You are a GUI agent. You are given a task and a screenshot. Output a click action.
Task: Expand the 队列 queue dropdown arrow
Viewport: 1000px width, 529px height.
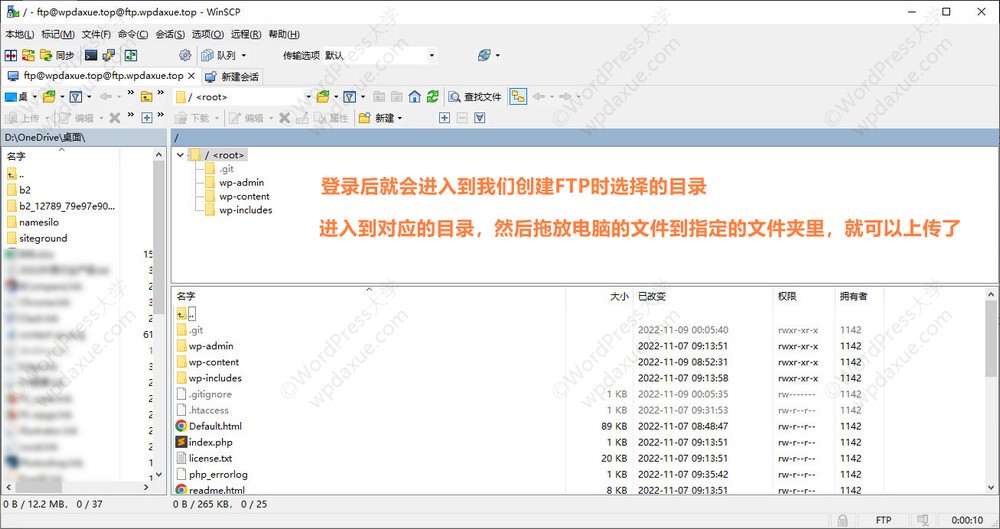click(x=244, y=56)
